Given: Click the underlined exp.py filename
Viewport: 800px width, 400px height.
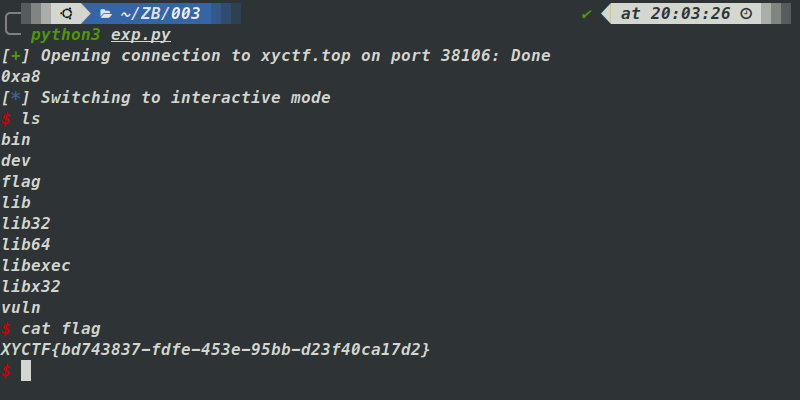Looking at the screenshot, I should (x=141, y=34).
